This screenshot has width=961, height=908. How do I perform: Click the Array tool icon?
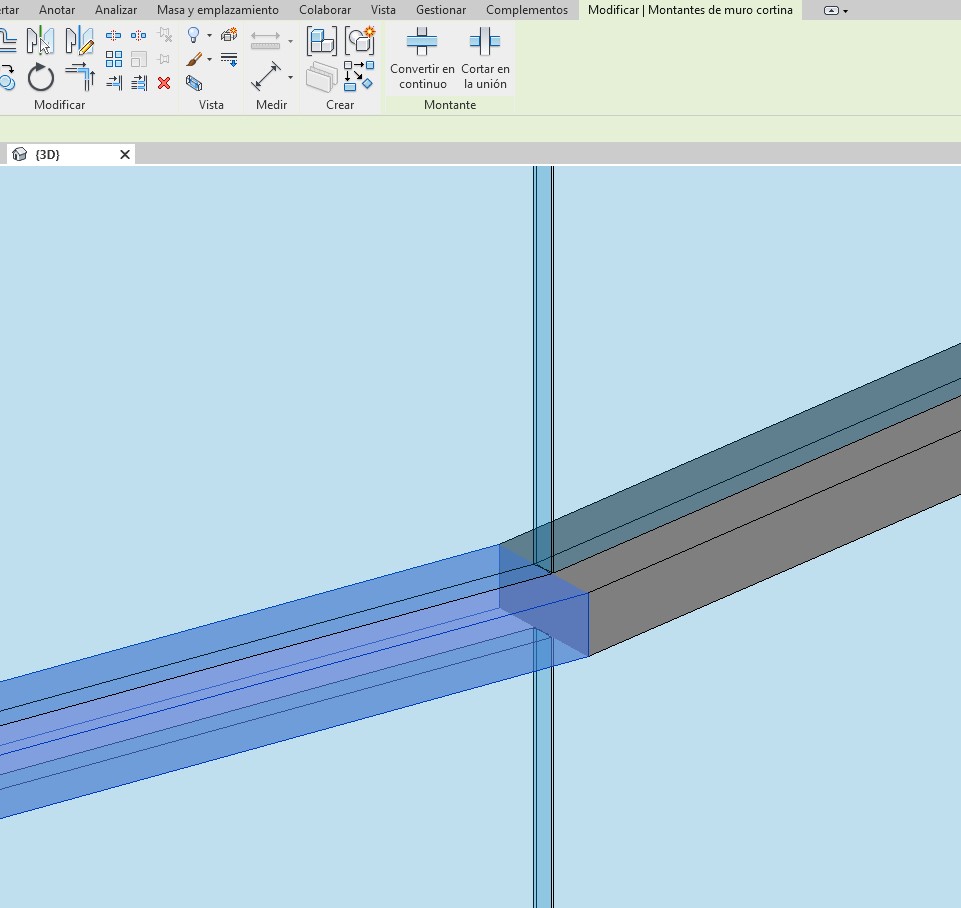(114, 60)
